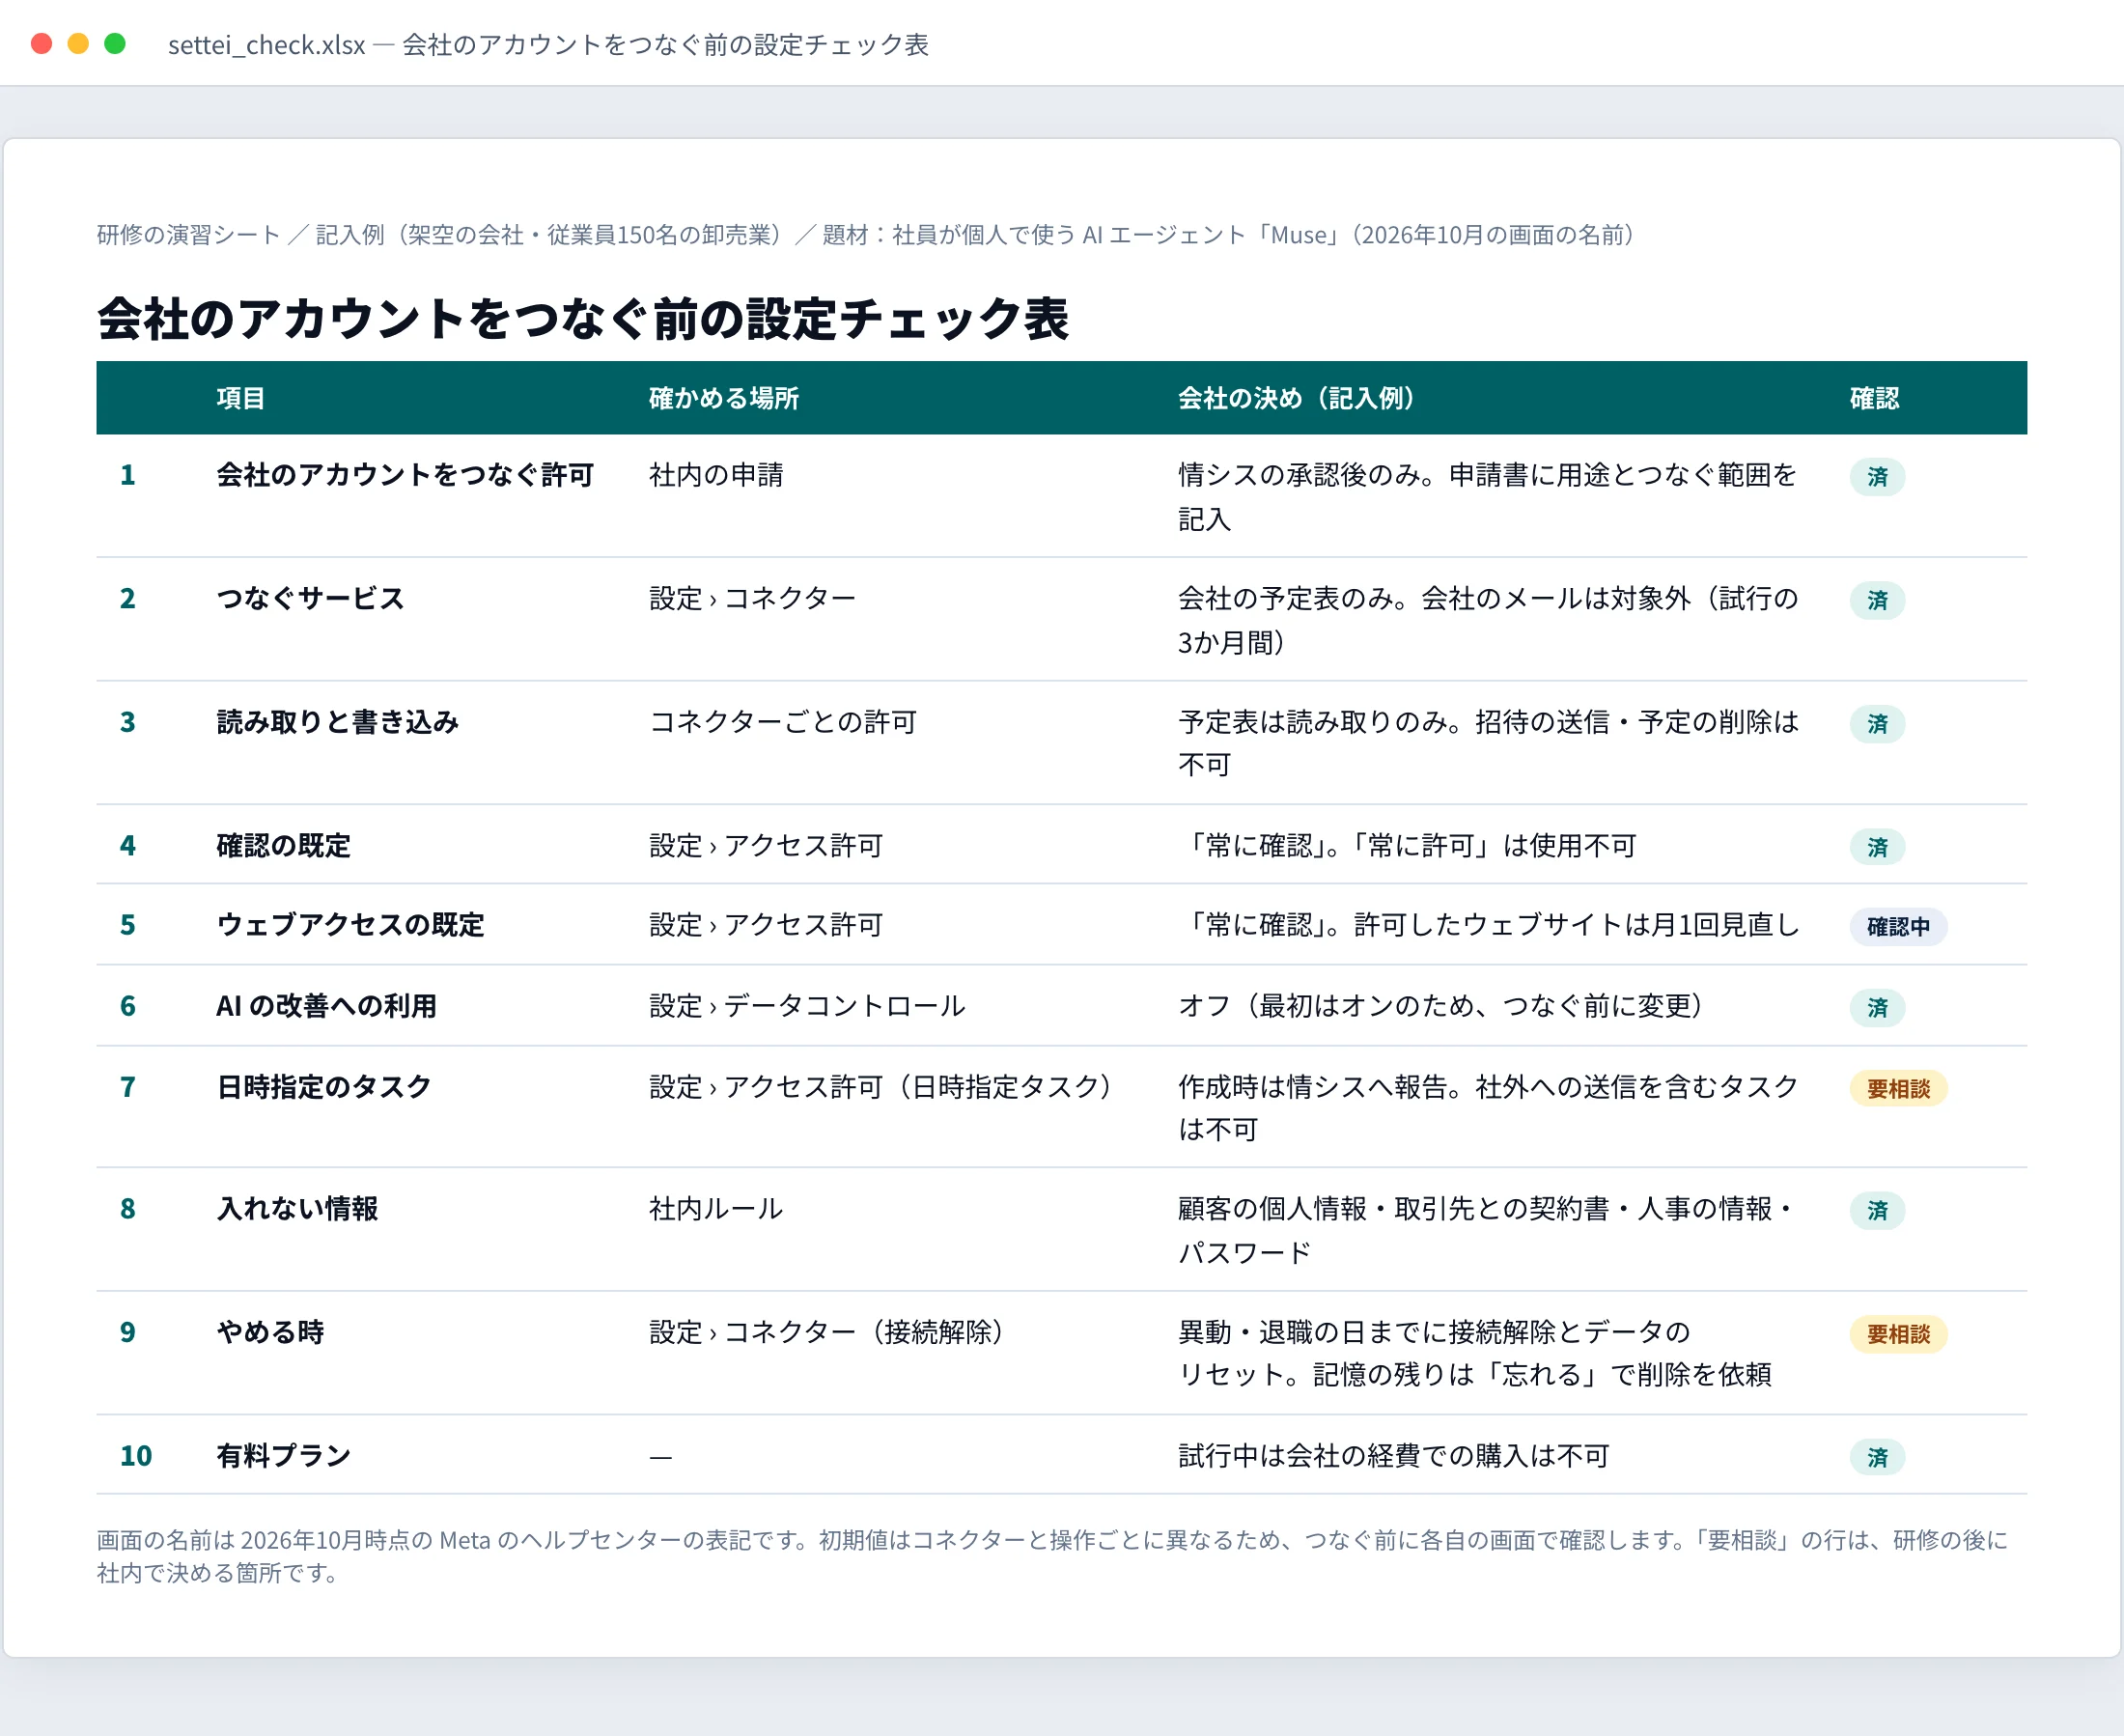Click the 済 badge in つなぐサービス row

coord(1877,600)
